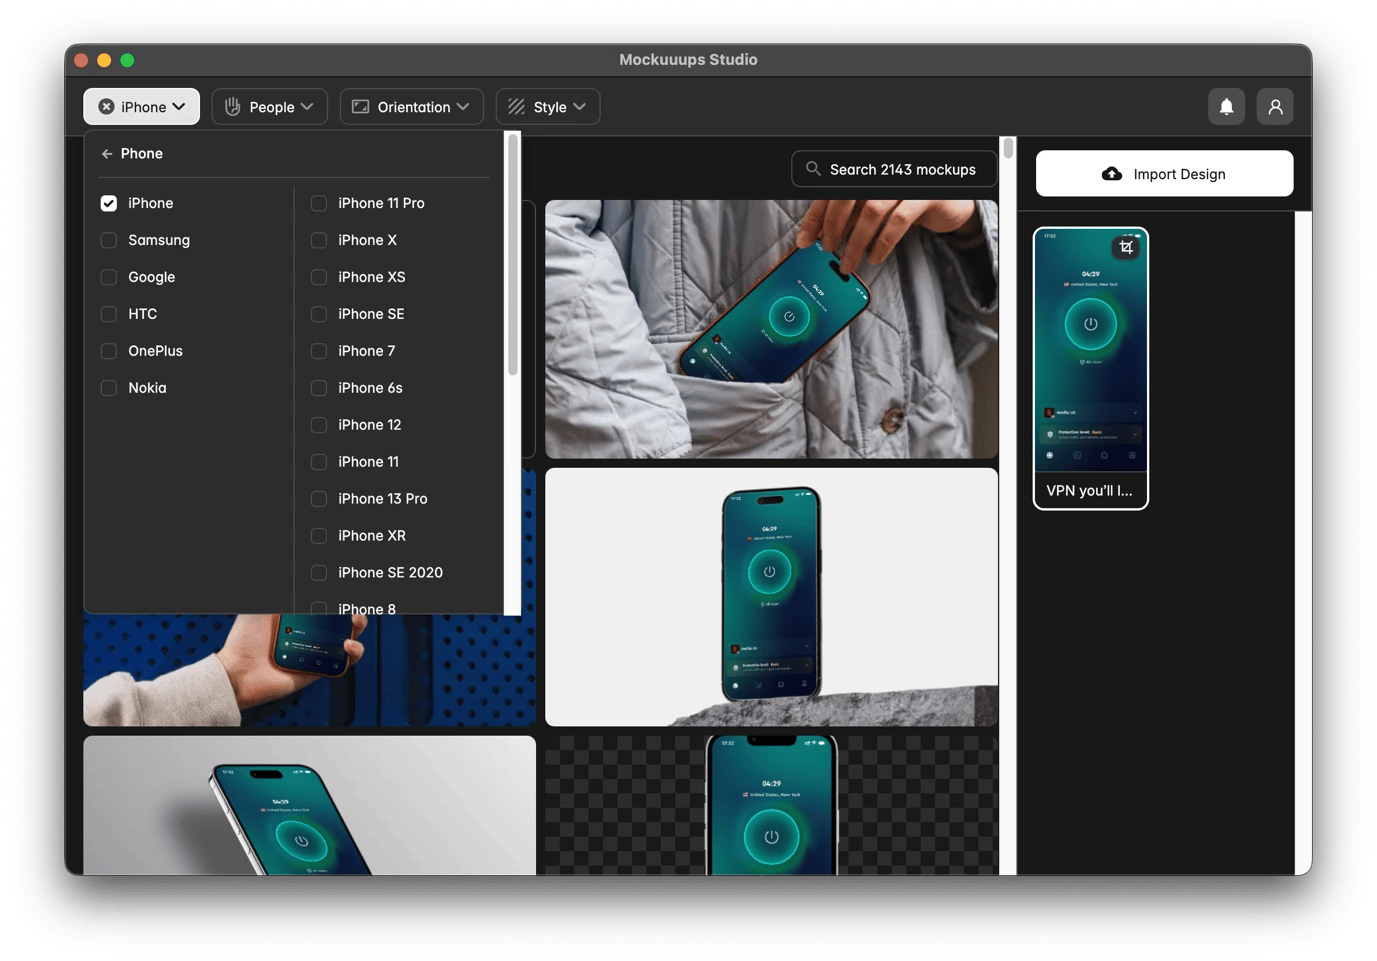Click the iPhone XR label

372,536
